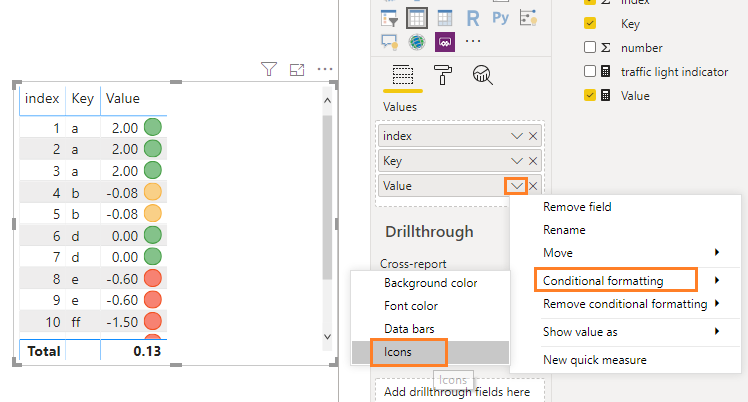The image size is (748, 402).
Task: Switch to the Fields well tab
Action: tap(403, 75)
